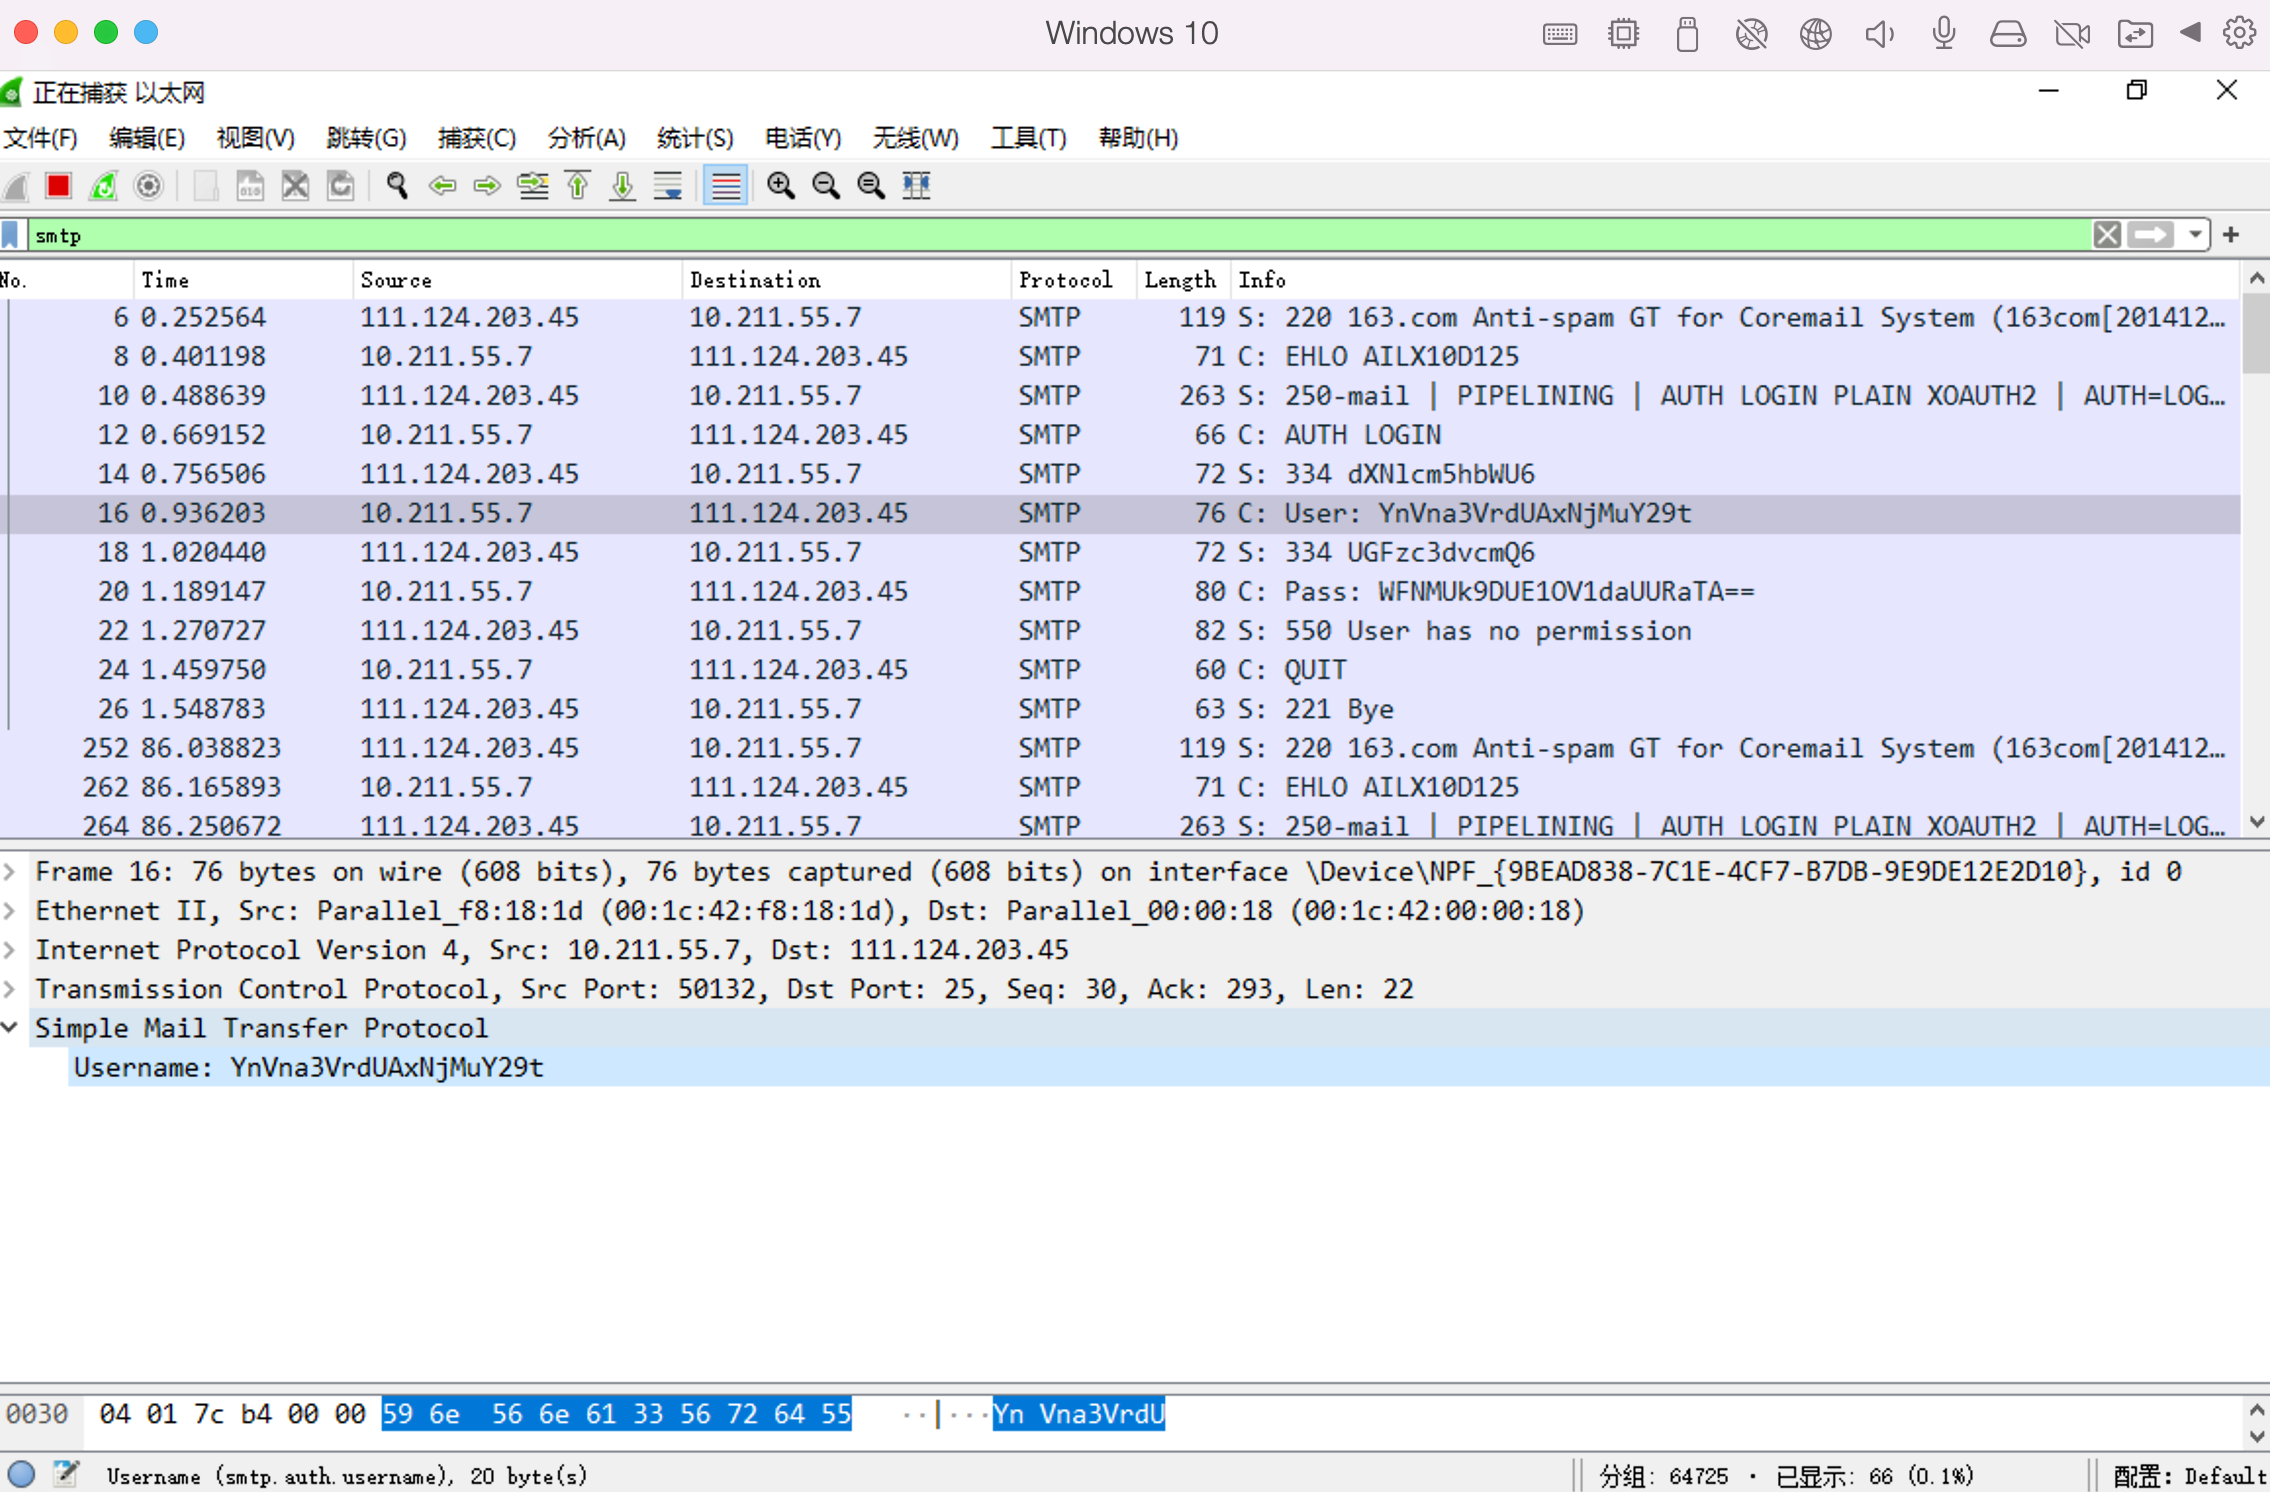This screenshot has width=2270, height=1492.
Task: Toggle packet list colorization
Action: tap(725, 186)
